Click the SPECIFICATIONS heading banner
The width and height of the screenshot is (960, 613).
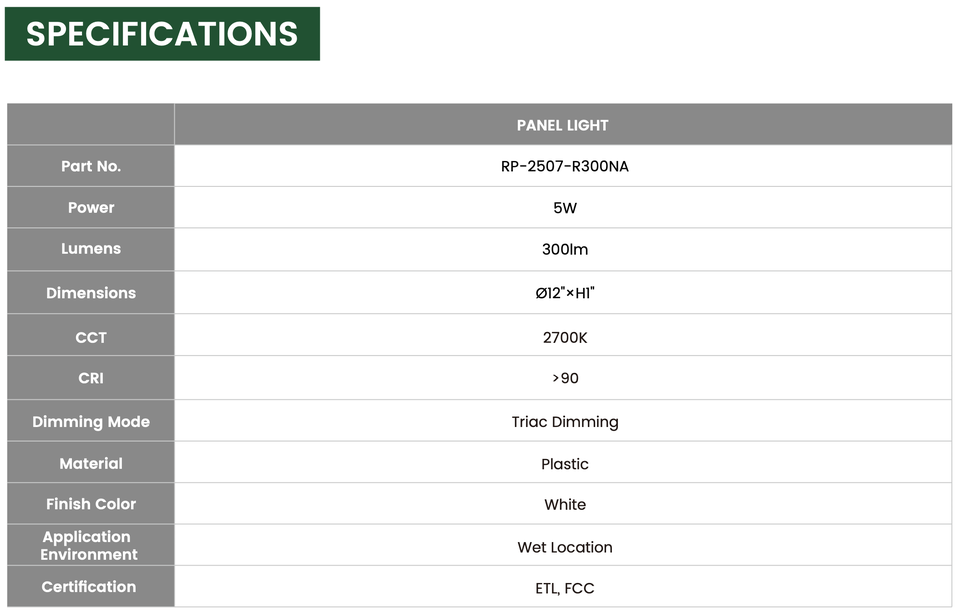coord(162,34)
